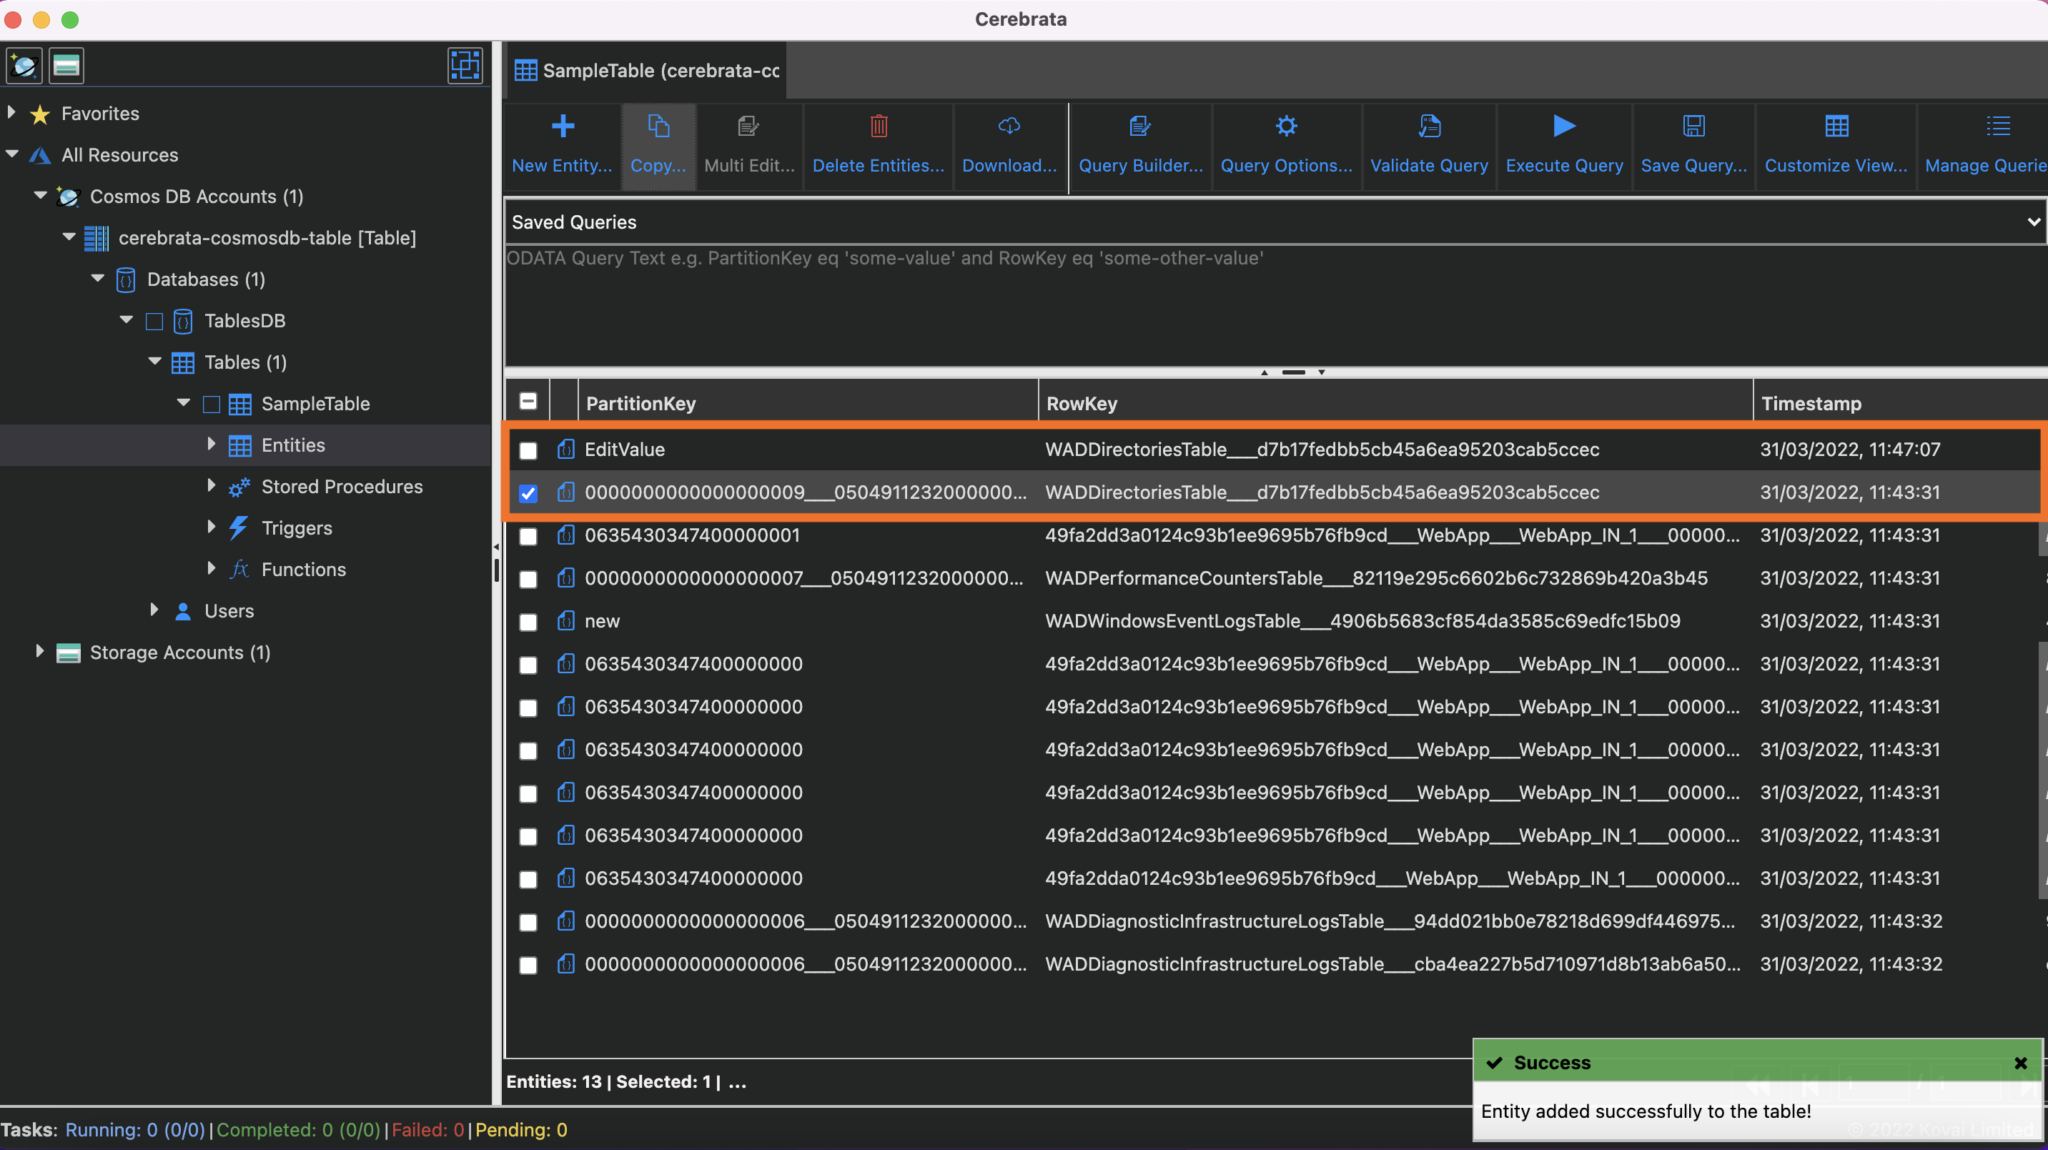Expand the Storage Accounts (1) node
2048x1150 pixels.
coord(40,651)
